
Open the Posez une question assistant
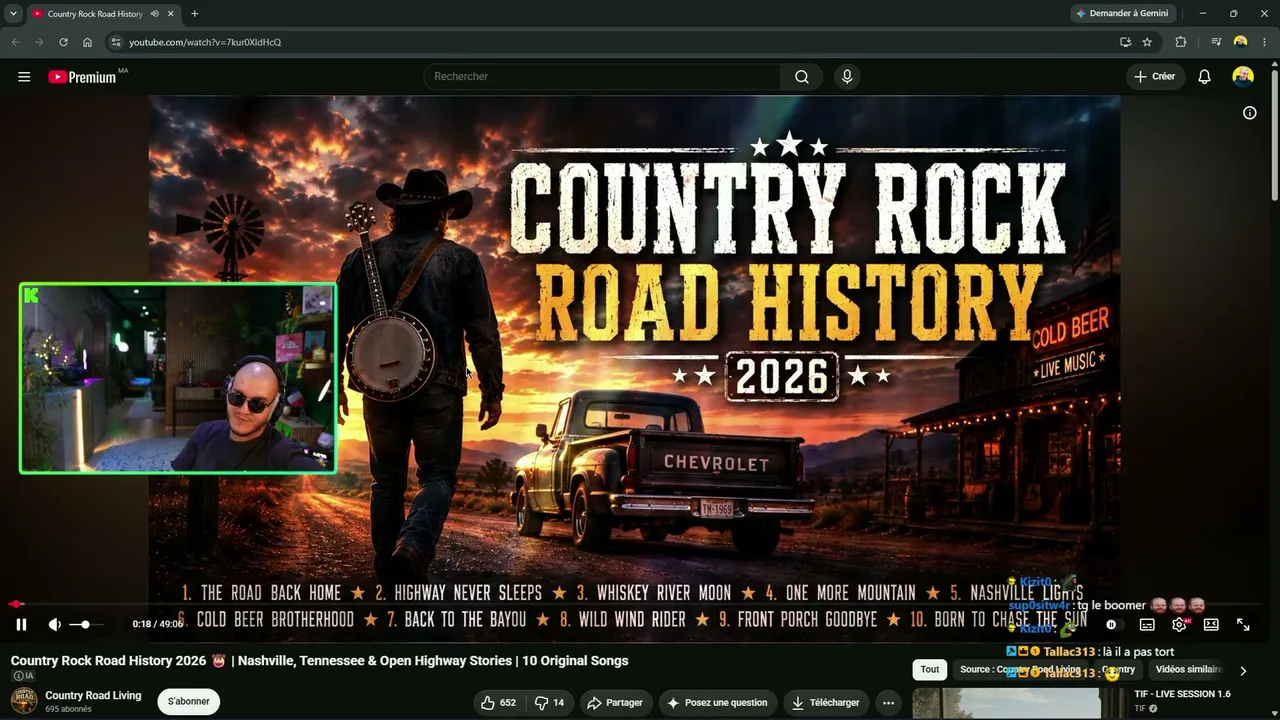pyautogui.click(x=718, y=703)
